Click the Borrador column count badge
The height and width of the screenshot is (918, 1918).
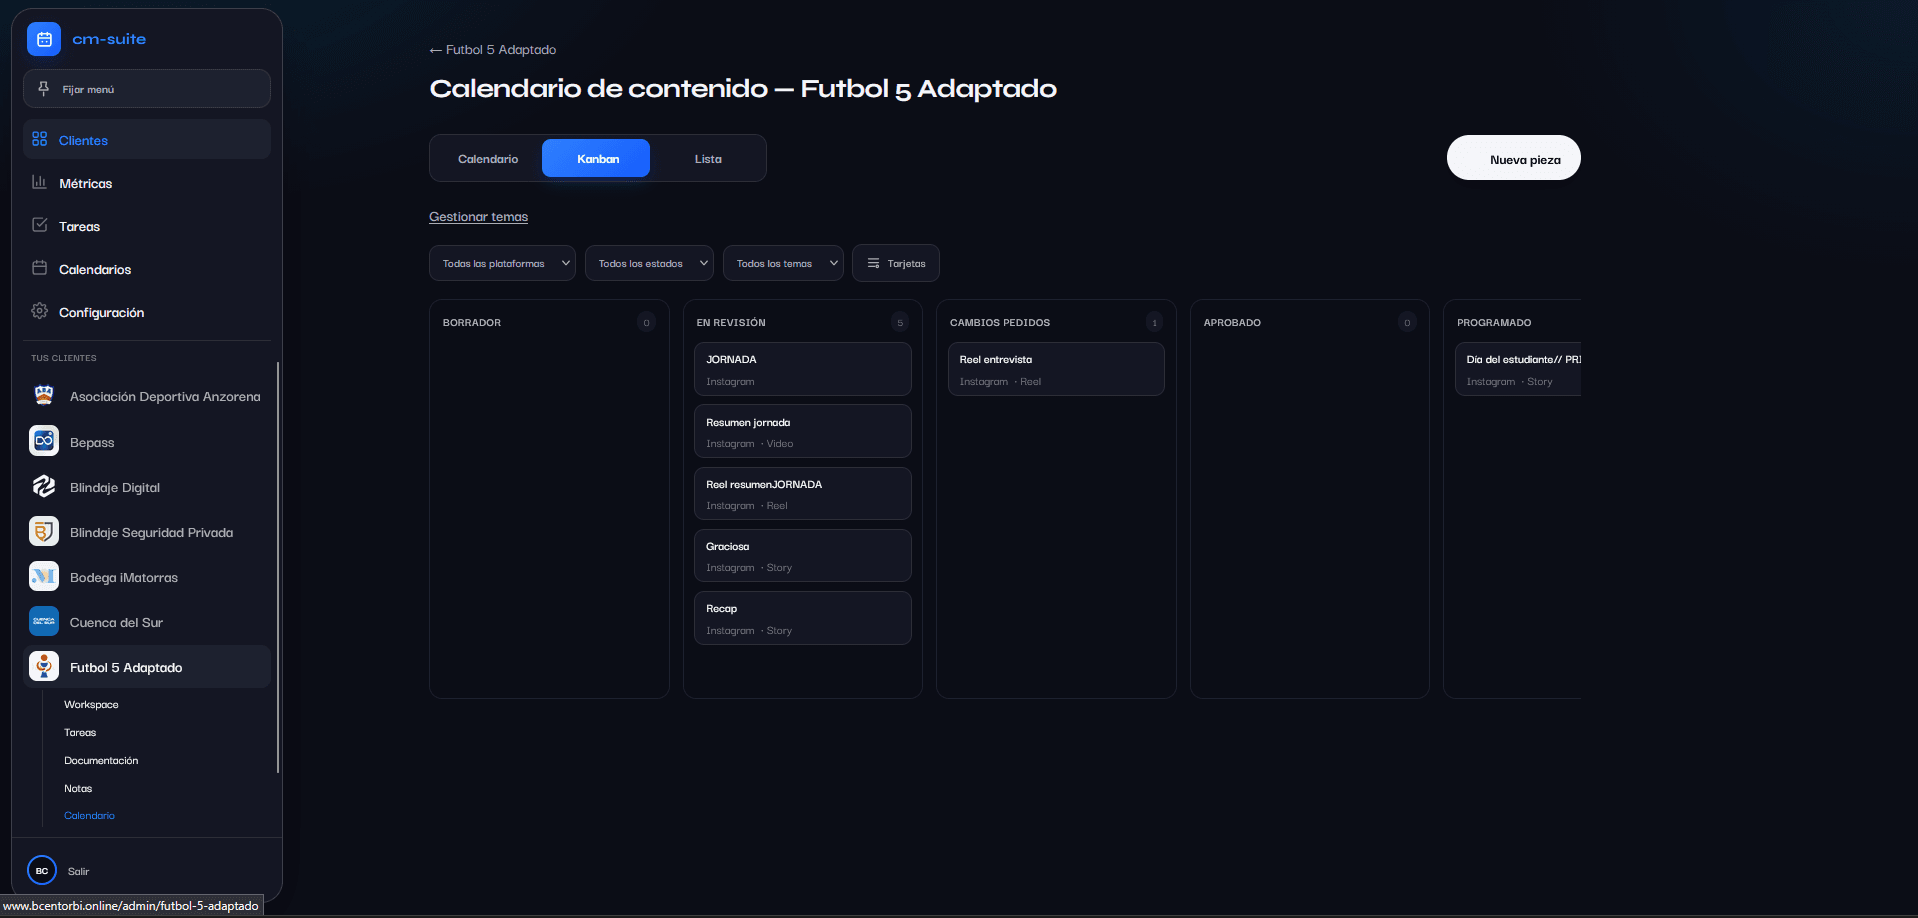(646, 322)
